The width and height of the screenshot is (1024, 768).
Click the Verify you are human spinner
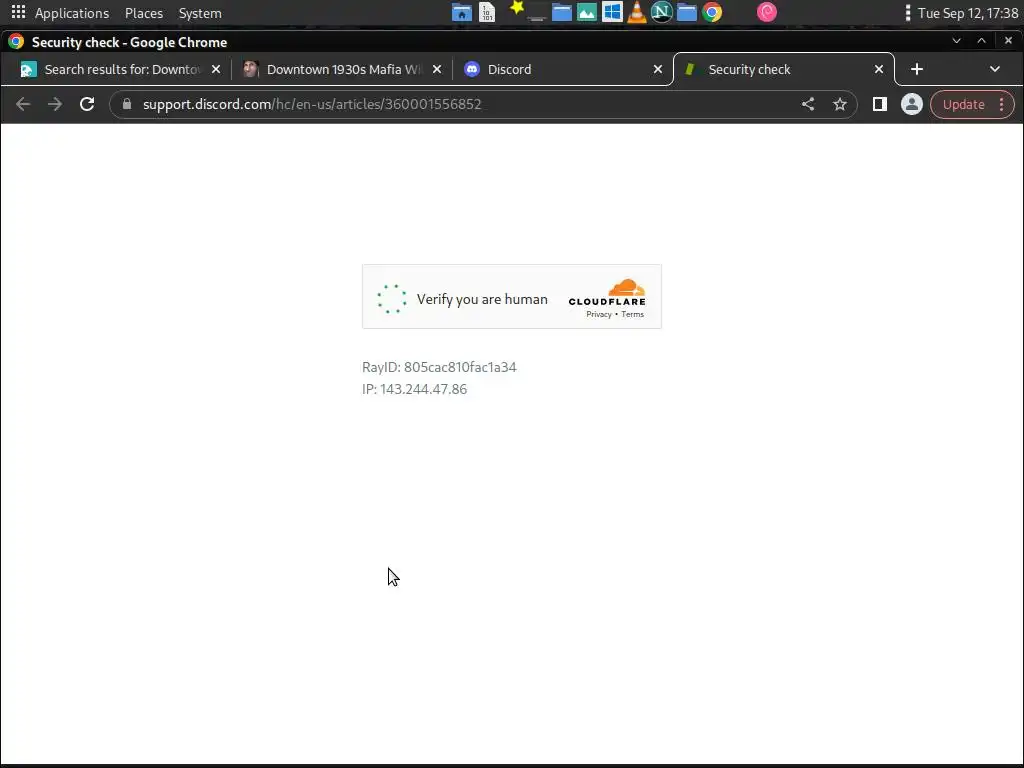(392, 299)
